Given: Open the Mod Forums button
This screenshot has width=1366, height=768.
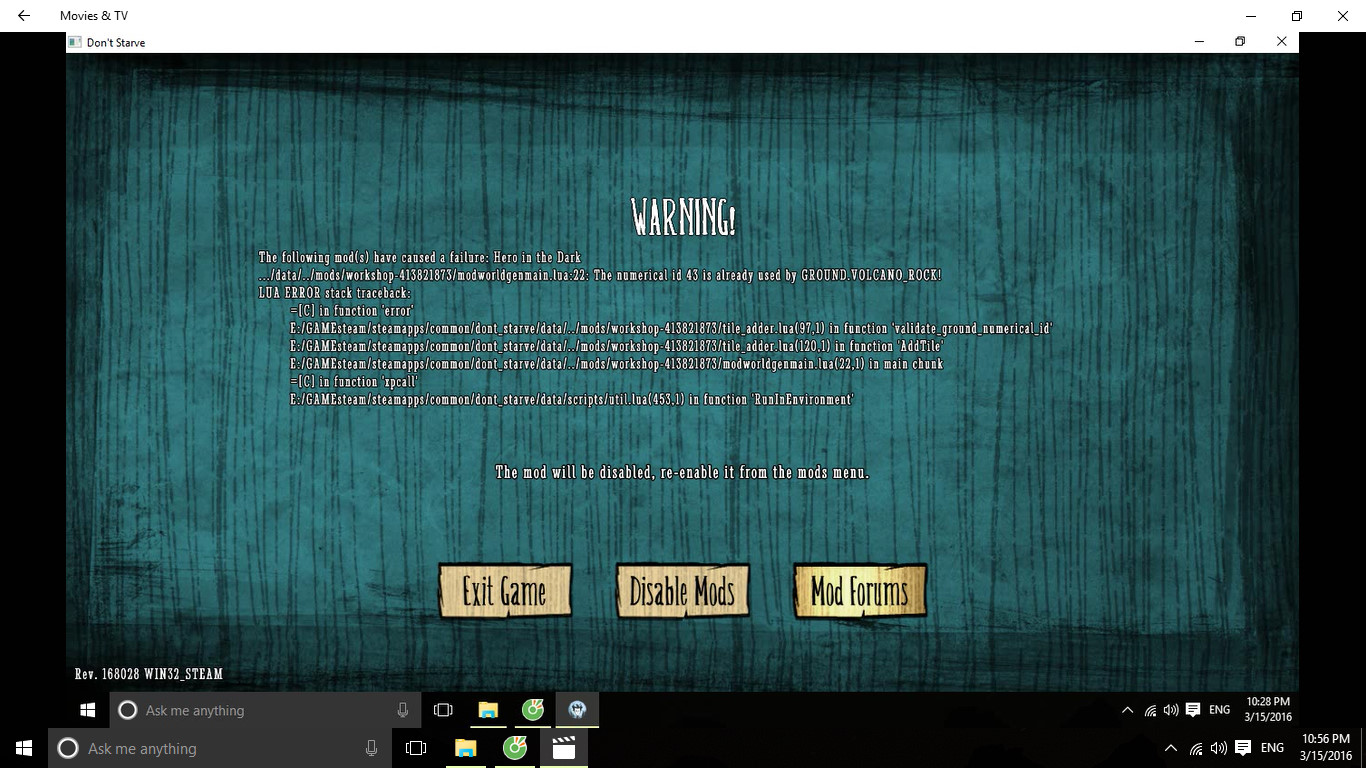Looking at the screenshot, I should click(860, 591).
